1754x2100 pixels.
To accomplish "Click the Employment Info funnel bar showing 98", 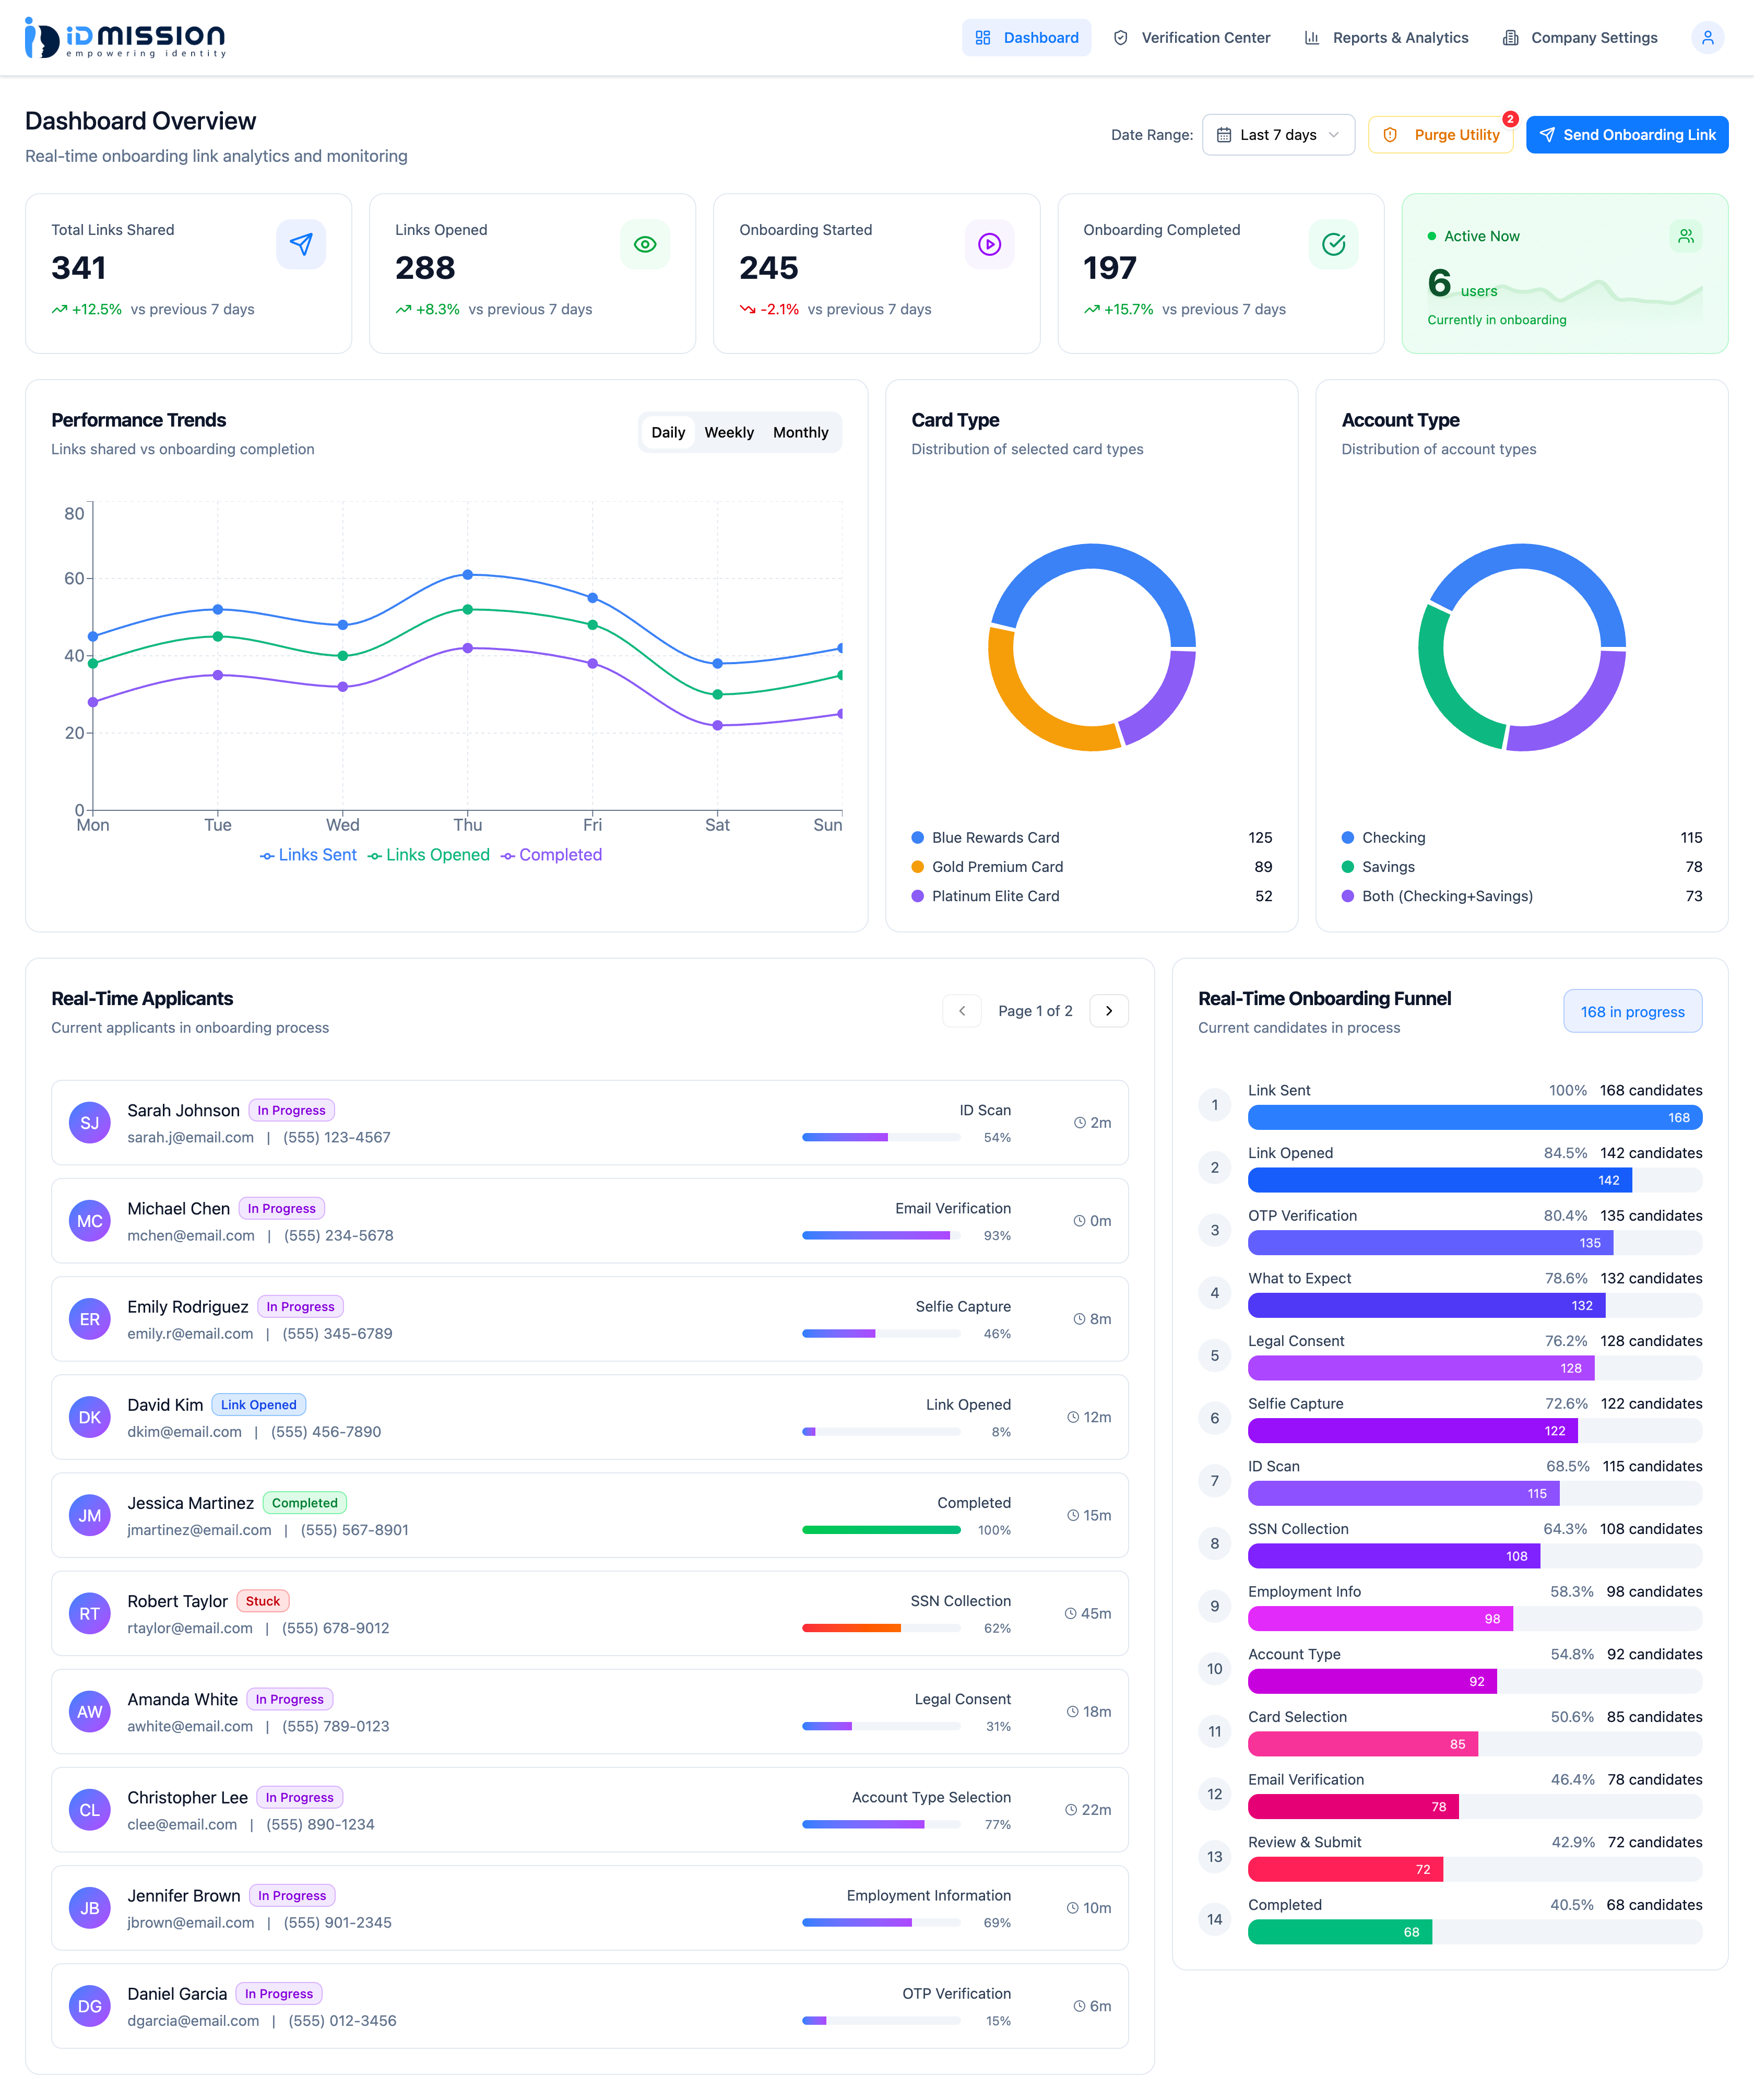I will point(1380,1618).
